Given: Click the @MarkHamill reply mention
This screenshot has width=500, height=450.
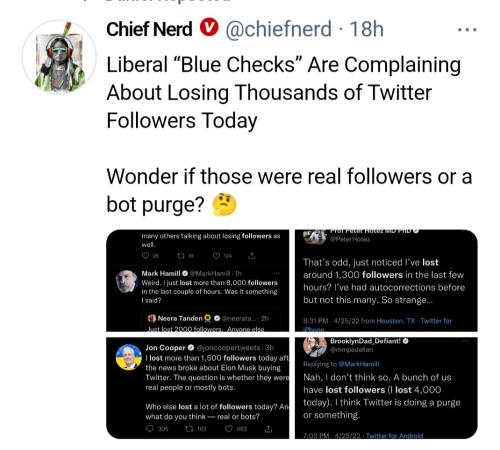Looking at the screenshot, I should pos(359,364).
